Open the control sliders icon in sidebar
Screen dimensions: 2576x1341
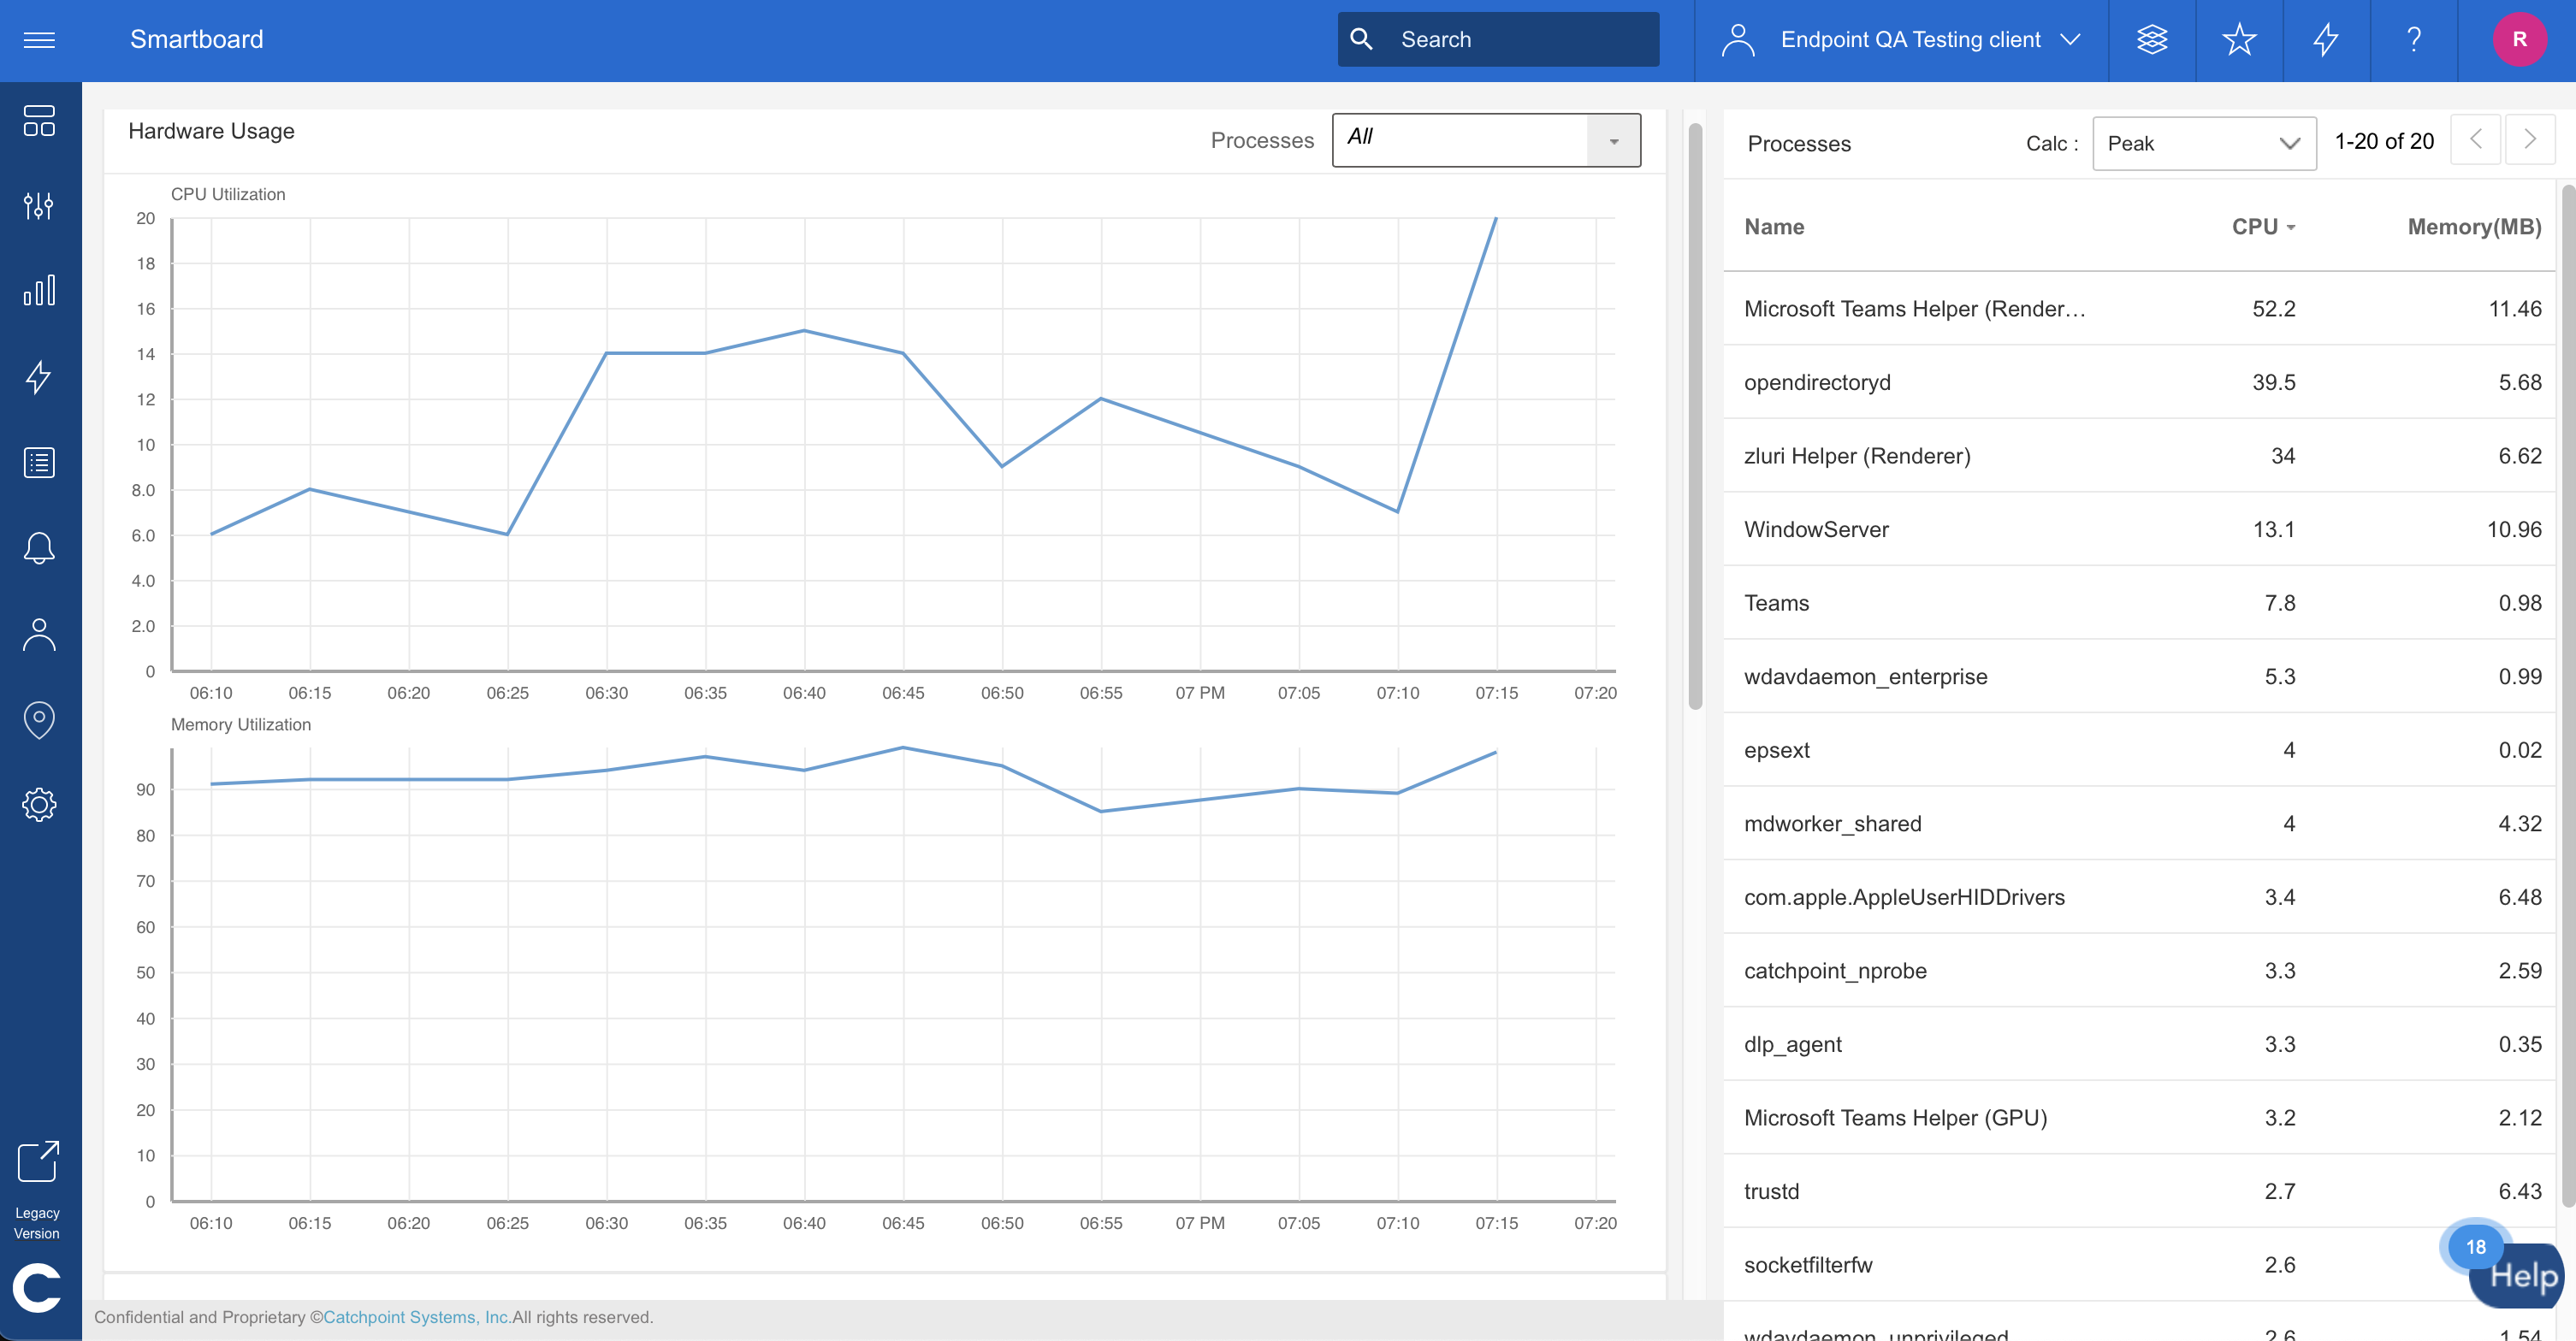pos(39,206)
